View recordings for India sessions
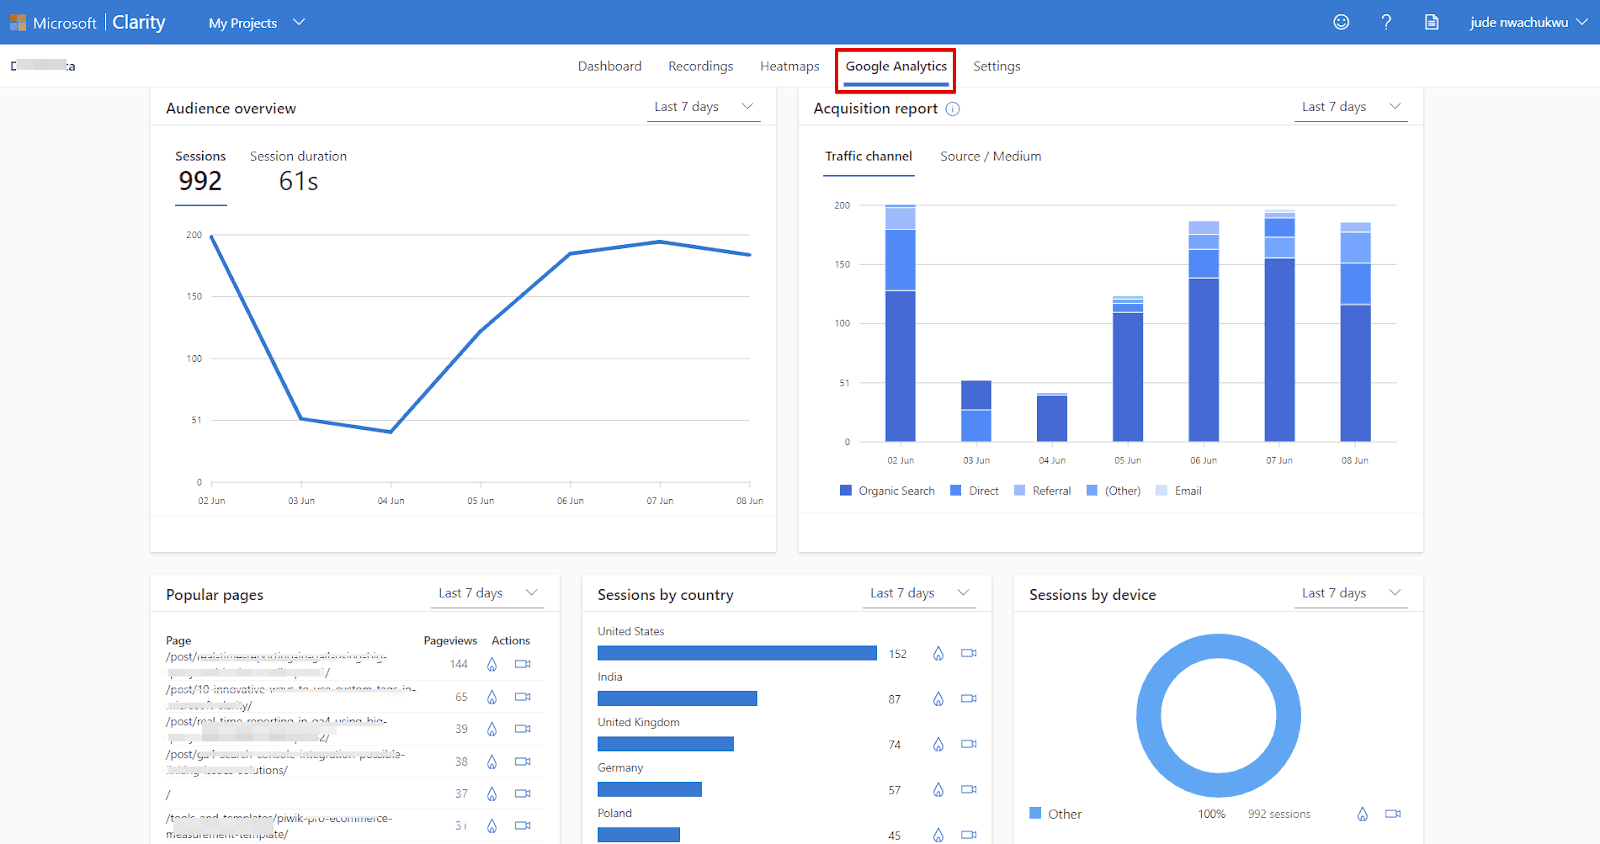The image size is (1600, 844). coord(968,699)
